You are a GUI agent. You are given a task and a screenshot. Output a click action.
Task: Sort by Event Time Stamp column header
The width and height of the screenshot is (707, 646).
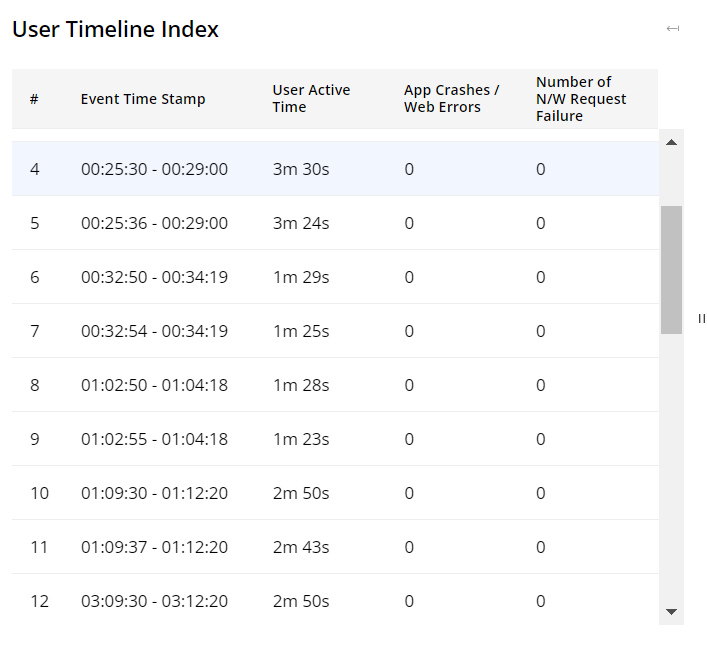[143, 99]
